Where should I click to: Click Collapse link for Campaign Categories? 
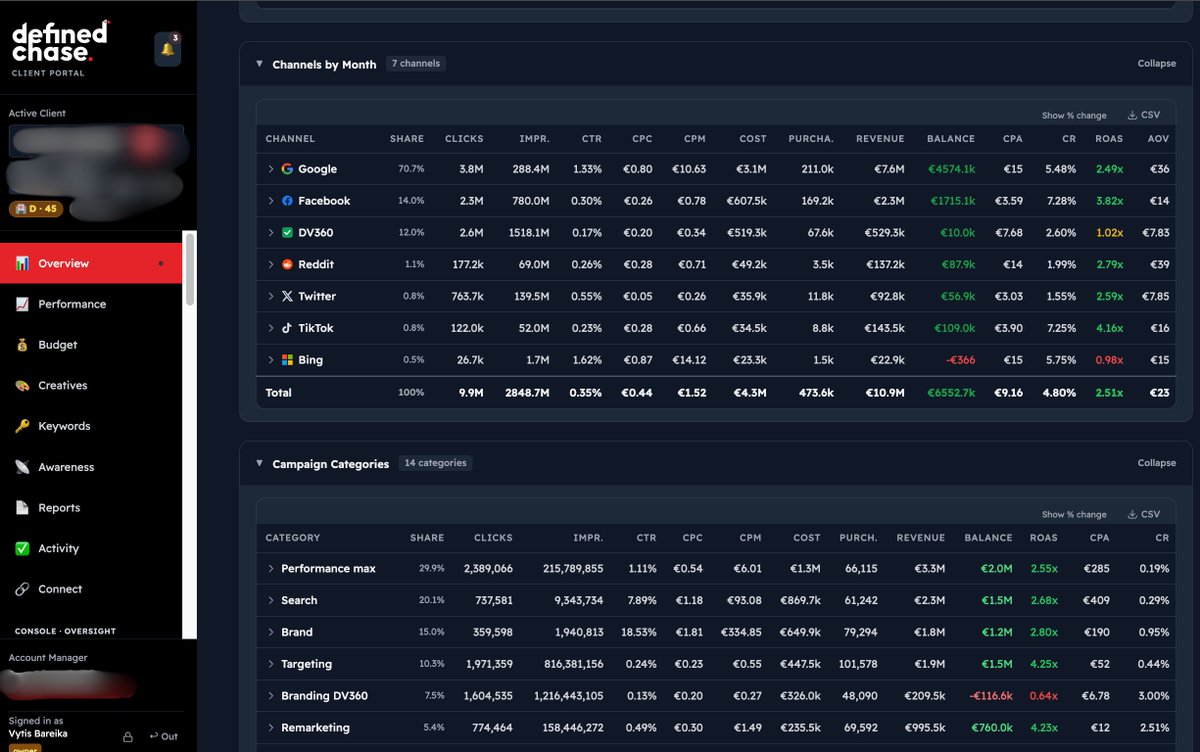(x=1157, y=463)
